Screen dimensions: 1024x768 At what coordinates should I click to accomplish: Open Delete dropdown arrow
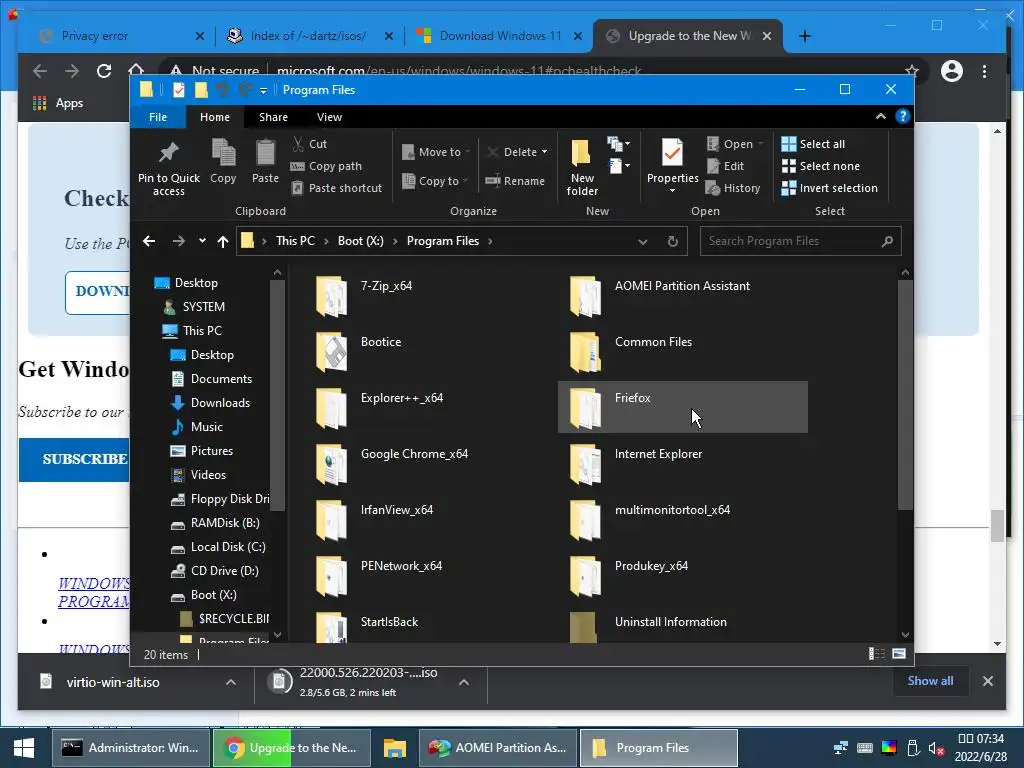[x=544, y=152]
